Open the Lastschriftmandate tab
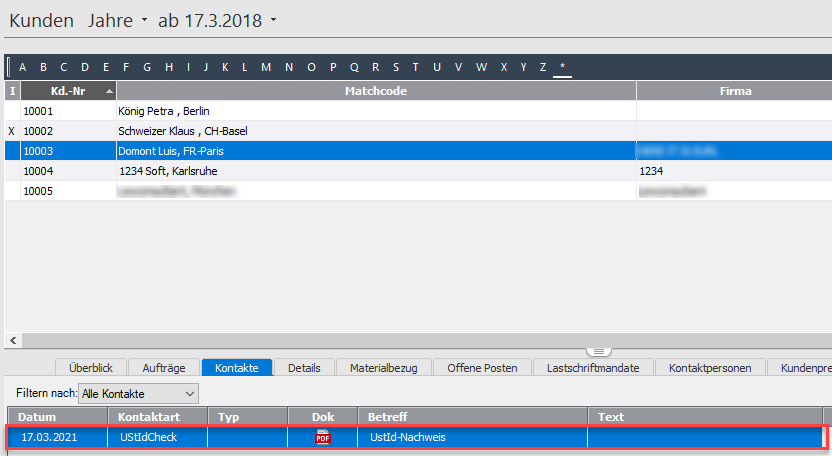 point(592,368)
